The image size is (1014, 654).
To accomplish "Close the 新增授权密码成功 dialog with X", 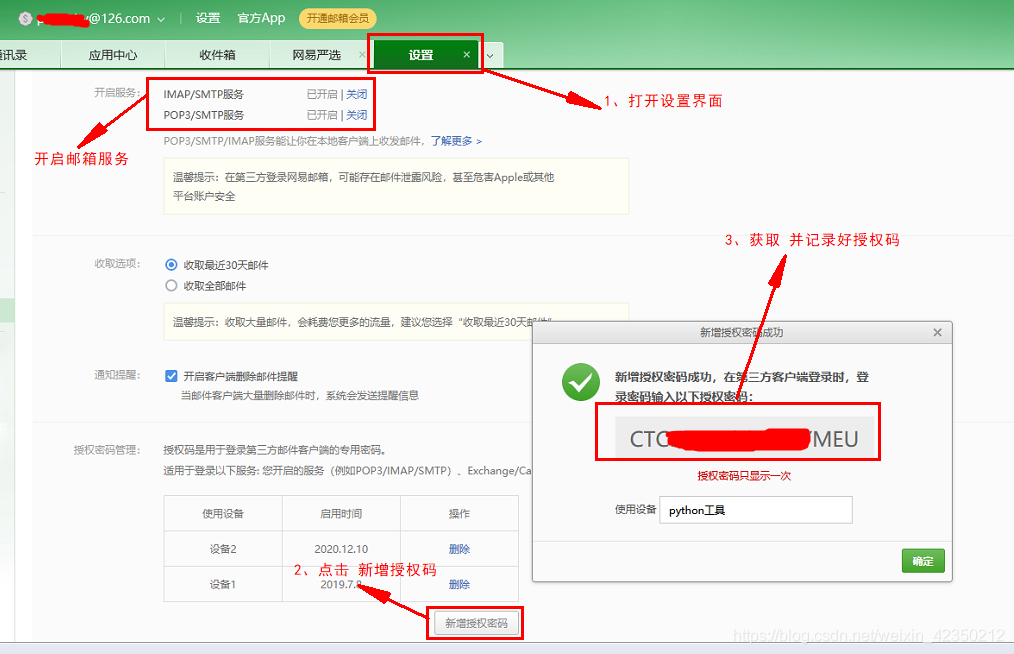I will pyautogui.click(x=936, y=332).
